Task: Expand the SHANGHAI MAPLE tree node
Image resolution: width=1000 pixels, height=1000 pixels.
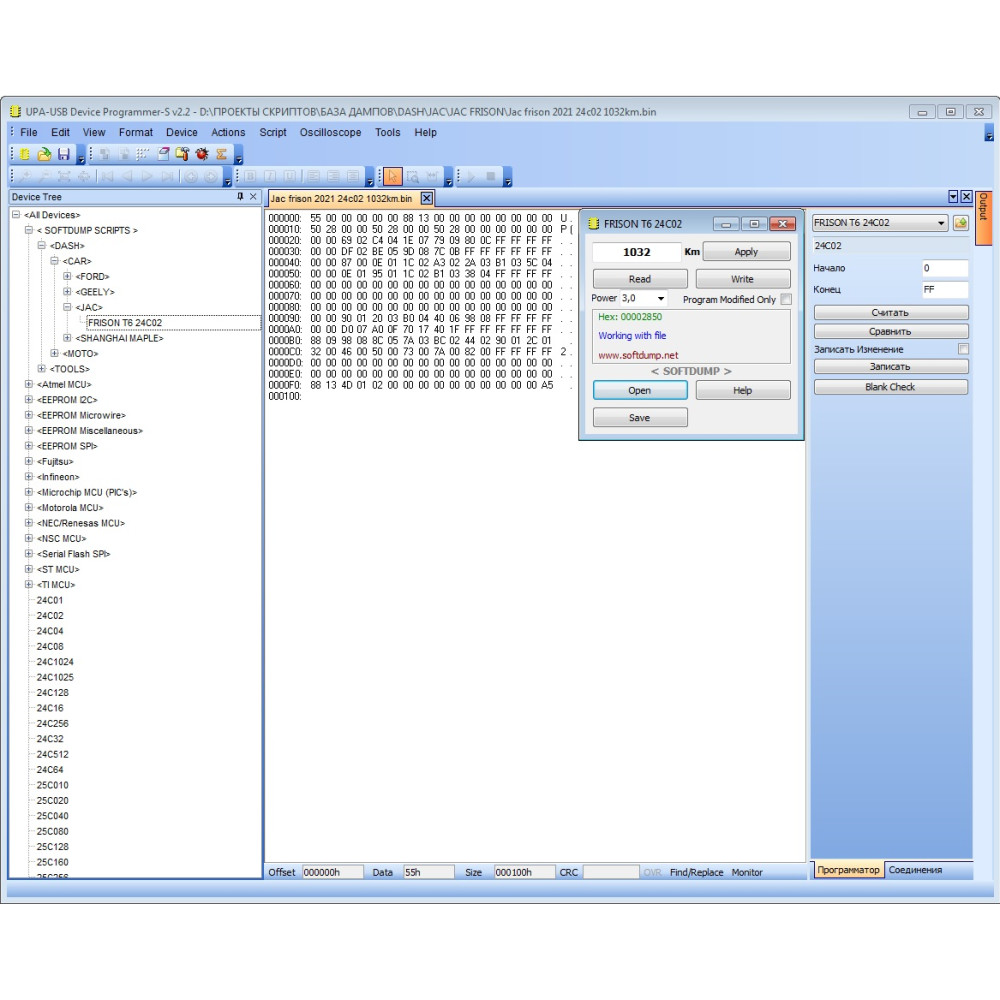Action: click(67, 338)
